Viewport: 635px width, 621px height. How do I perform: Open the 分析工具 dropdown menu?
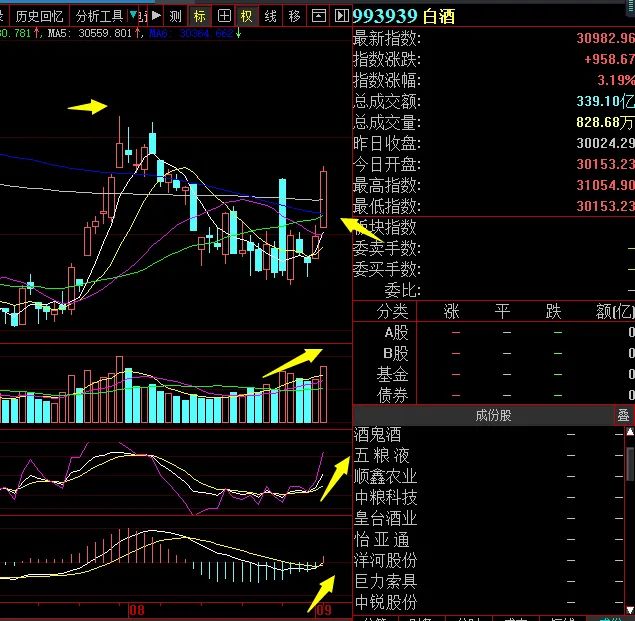pyautogui.click(x=103, y=16)
